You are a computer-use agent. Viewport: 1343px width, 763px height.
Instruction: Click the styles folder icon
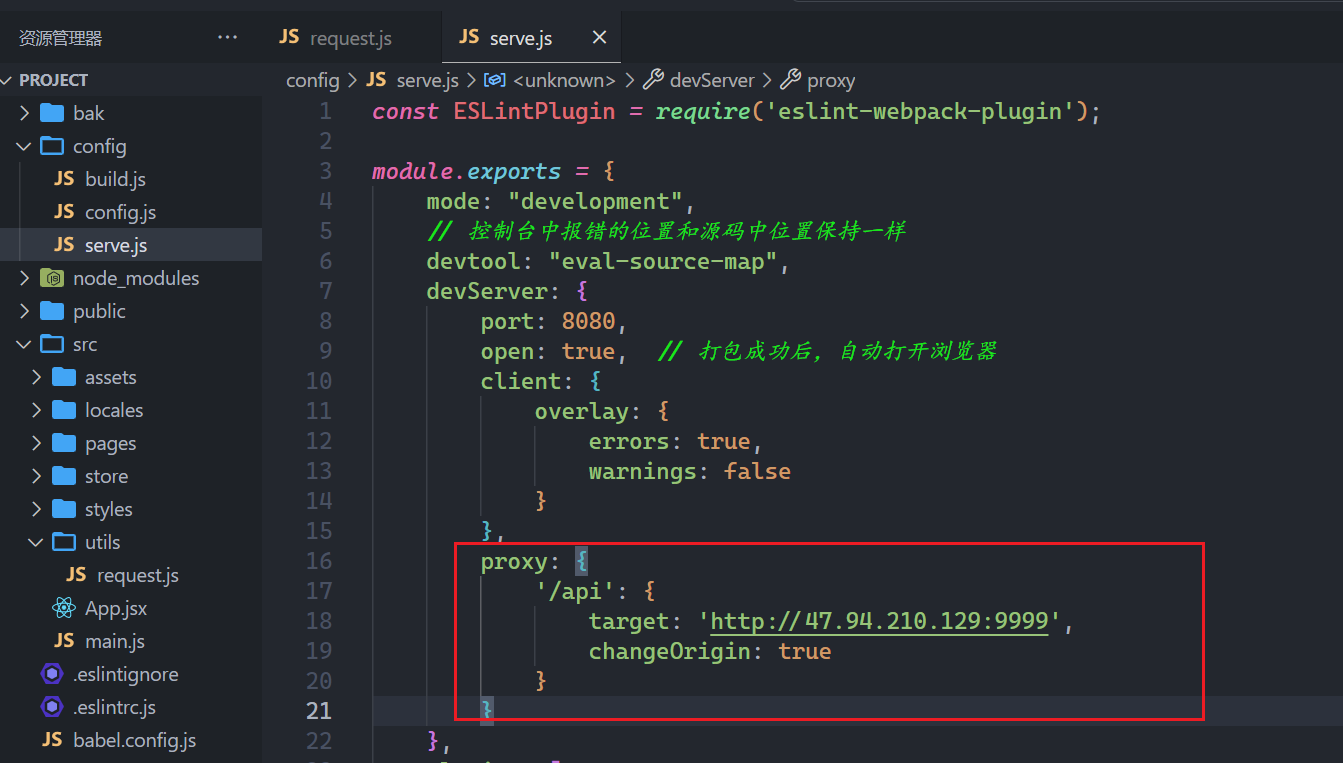click(64, 509)
